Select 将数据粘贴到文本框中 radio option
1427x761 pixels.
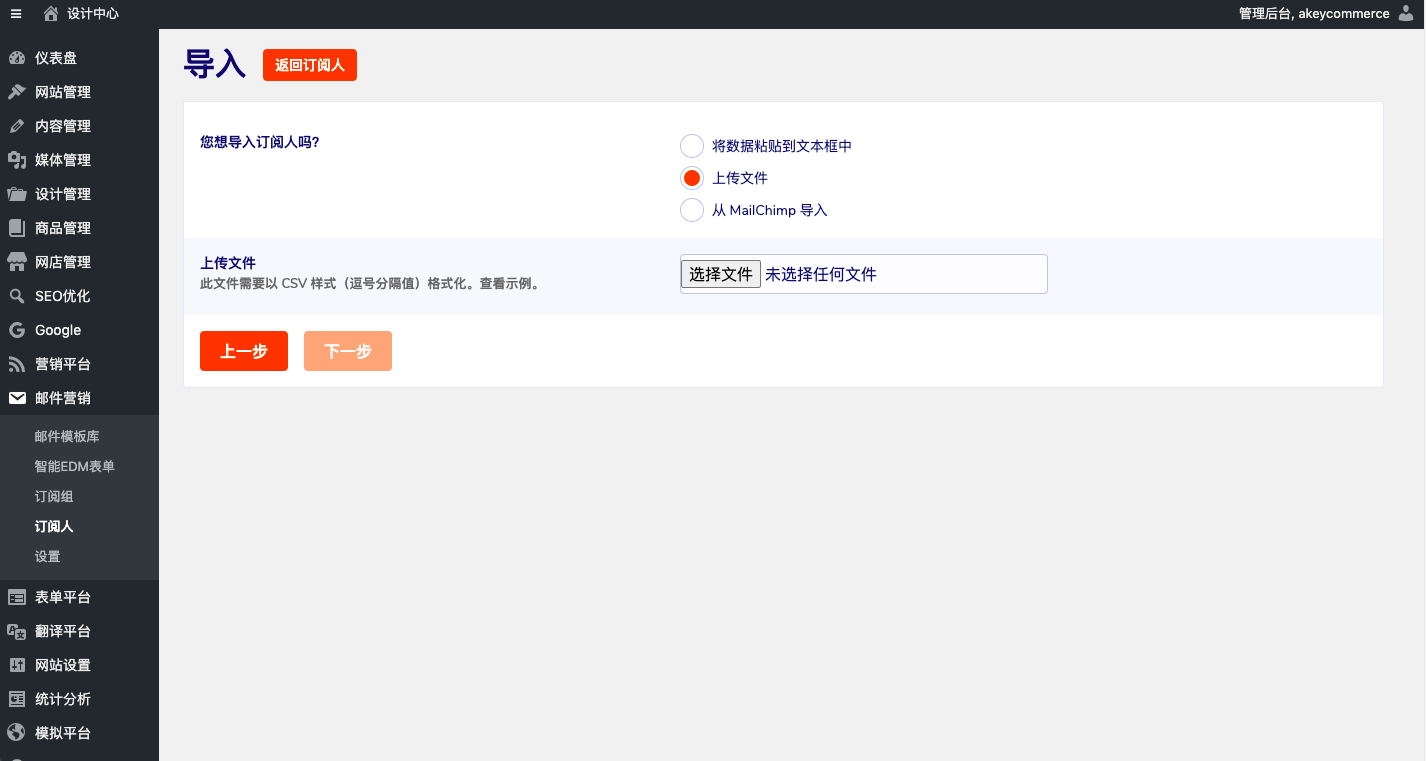[x=692, y=146]
